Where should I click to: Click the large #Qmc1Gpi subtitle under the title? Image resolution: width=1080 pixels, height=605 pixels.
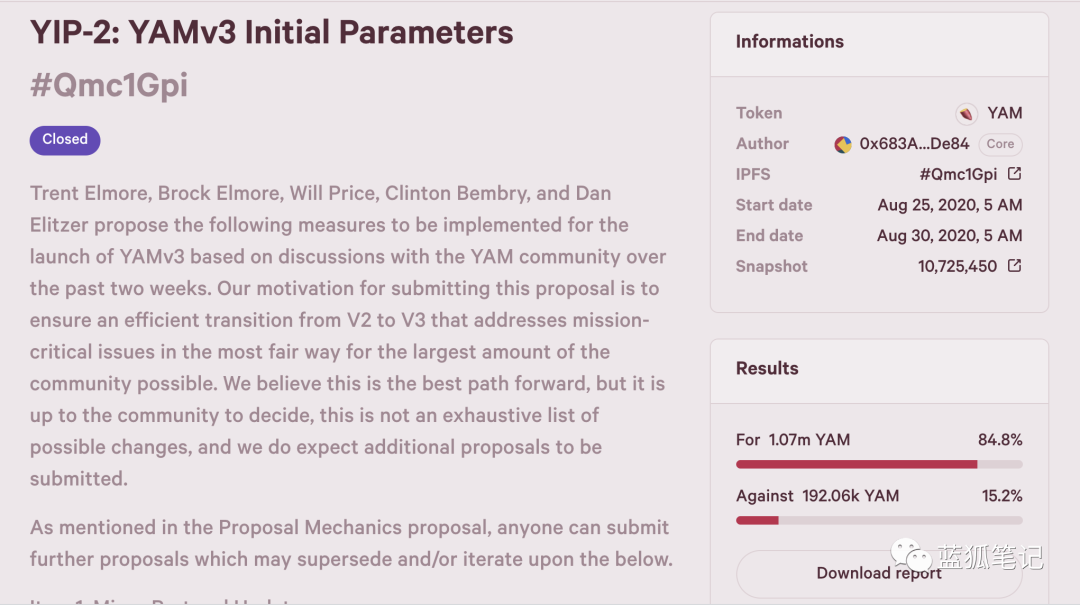(109, 85)
